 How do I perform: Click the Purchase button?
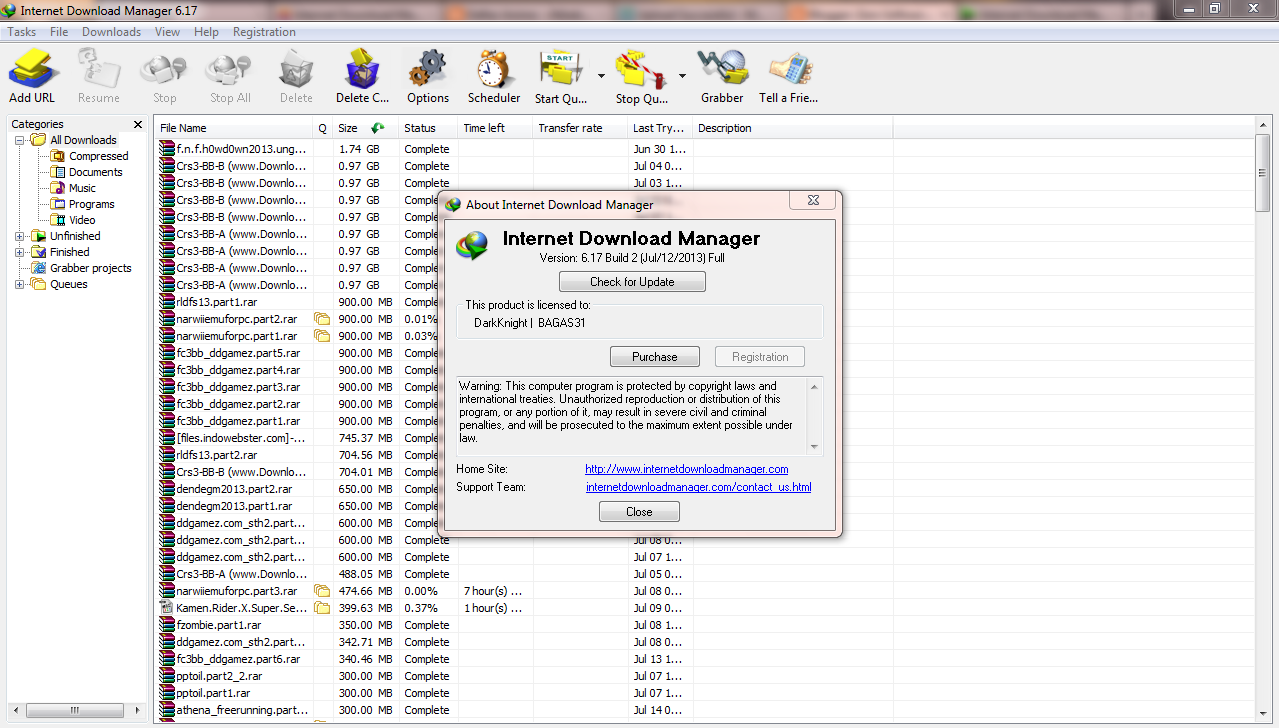(655, 357)
